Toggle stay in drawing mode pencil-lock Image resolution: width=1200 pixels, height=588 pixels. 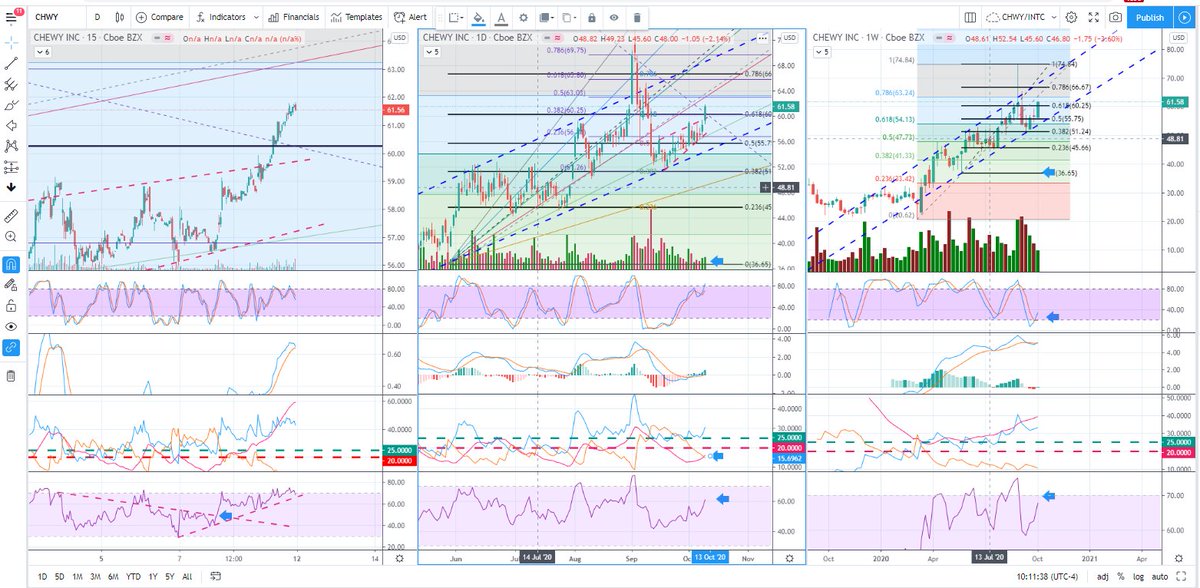tap(11, 285)
